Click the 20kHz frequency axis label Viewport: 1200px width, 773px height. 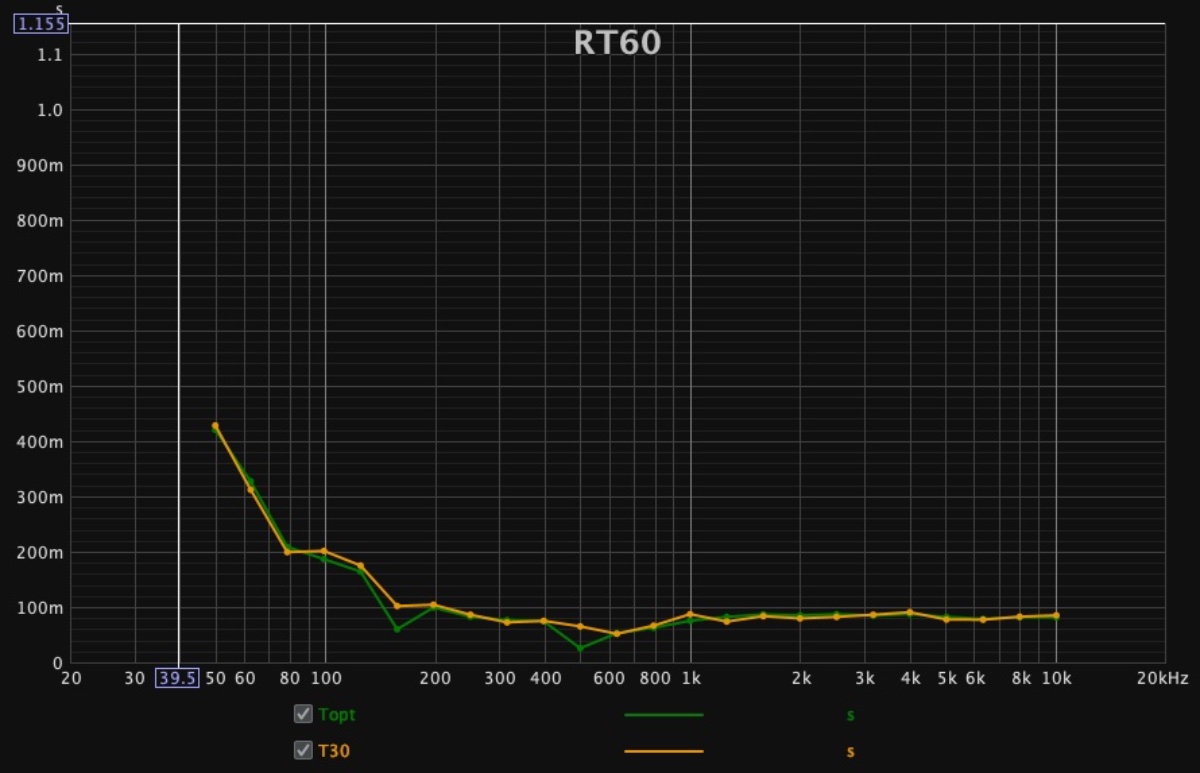[x=1163, y=678]
